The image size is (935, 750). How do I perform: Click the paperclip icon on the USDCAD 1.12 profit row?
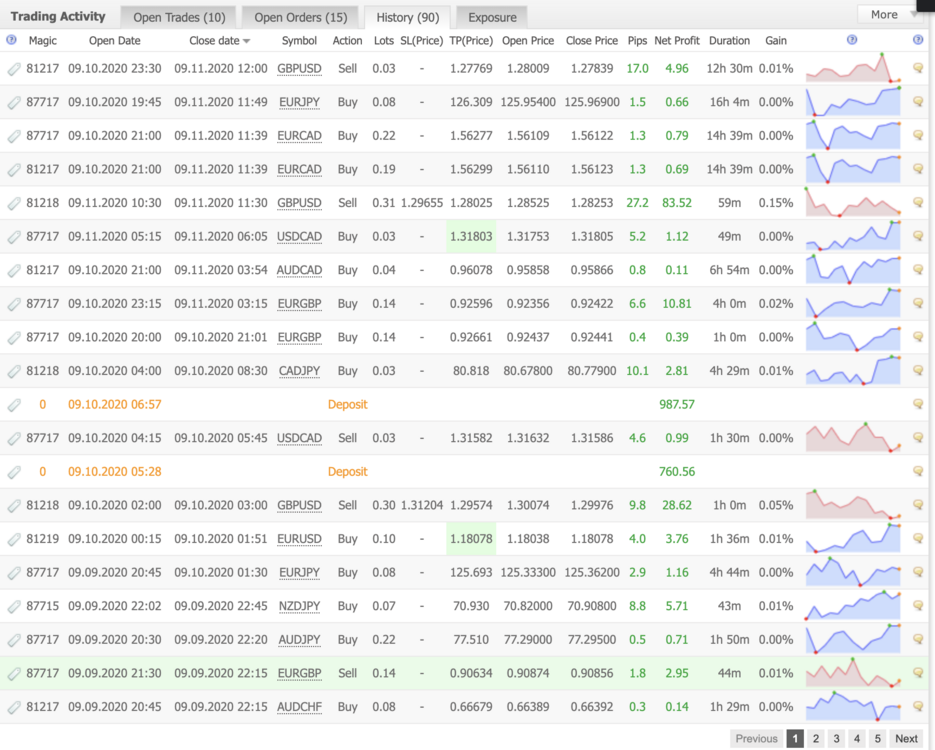point(14,237)
